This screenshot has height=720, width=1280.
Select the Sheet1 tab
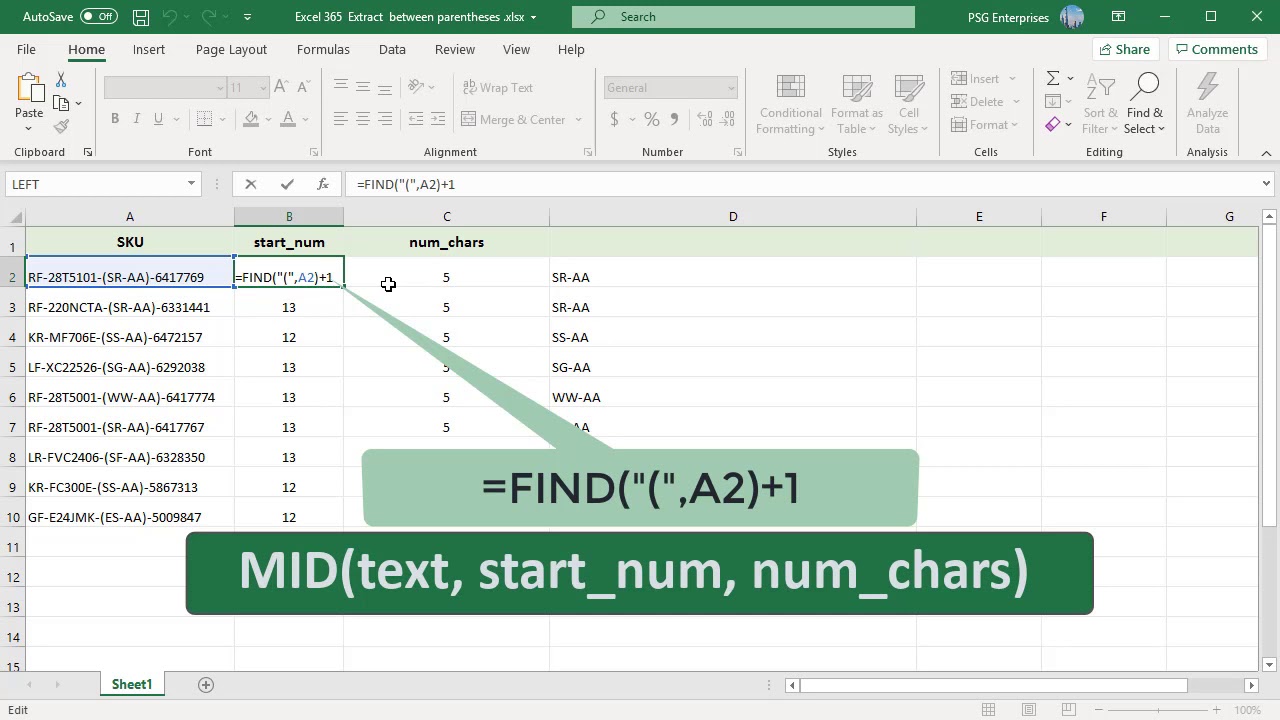(132, 685)
